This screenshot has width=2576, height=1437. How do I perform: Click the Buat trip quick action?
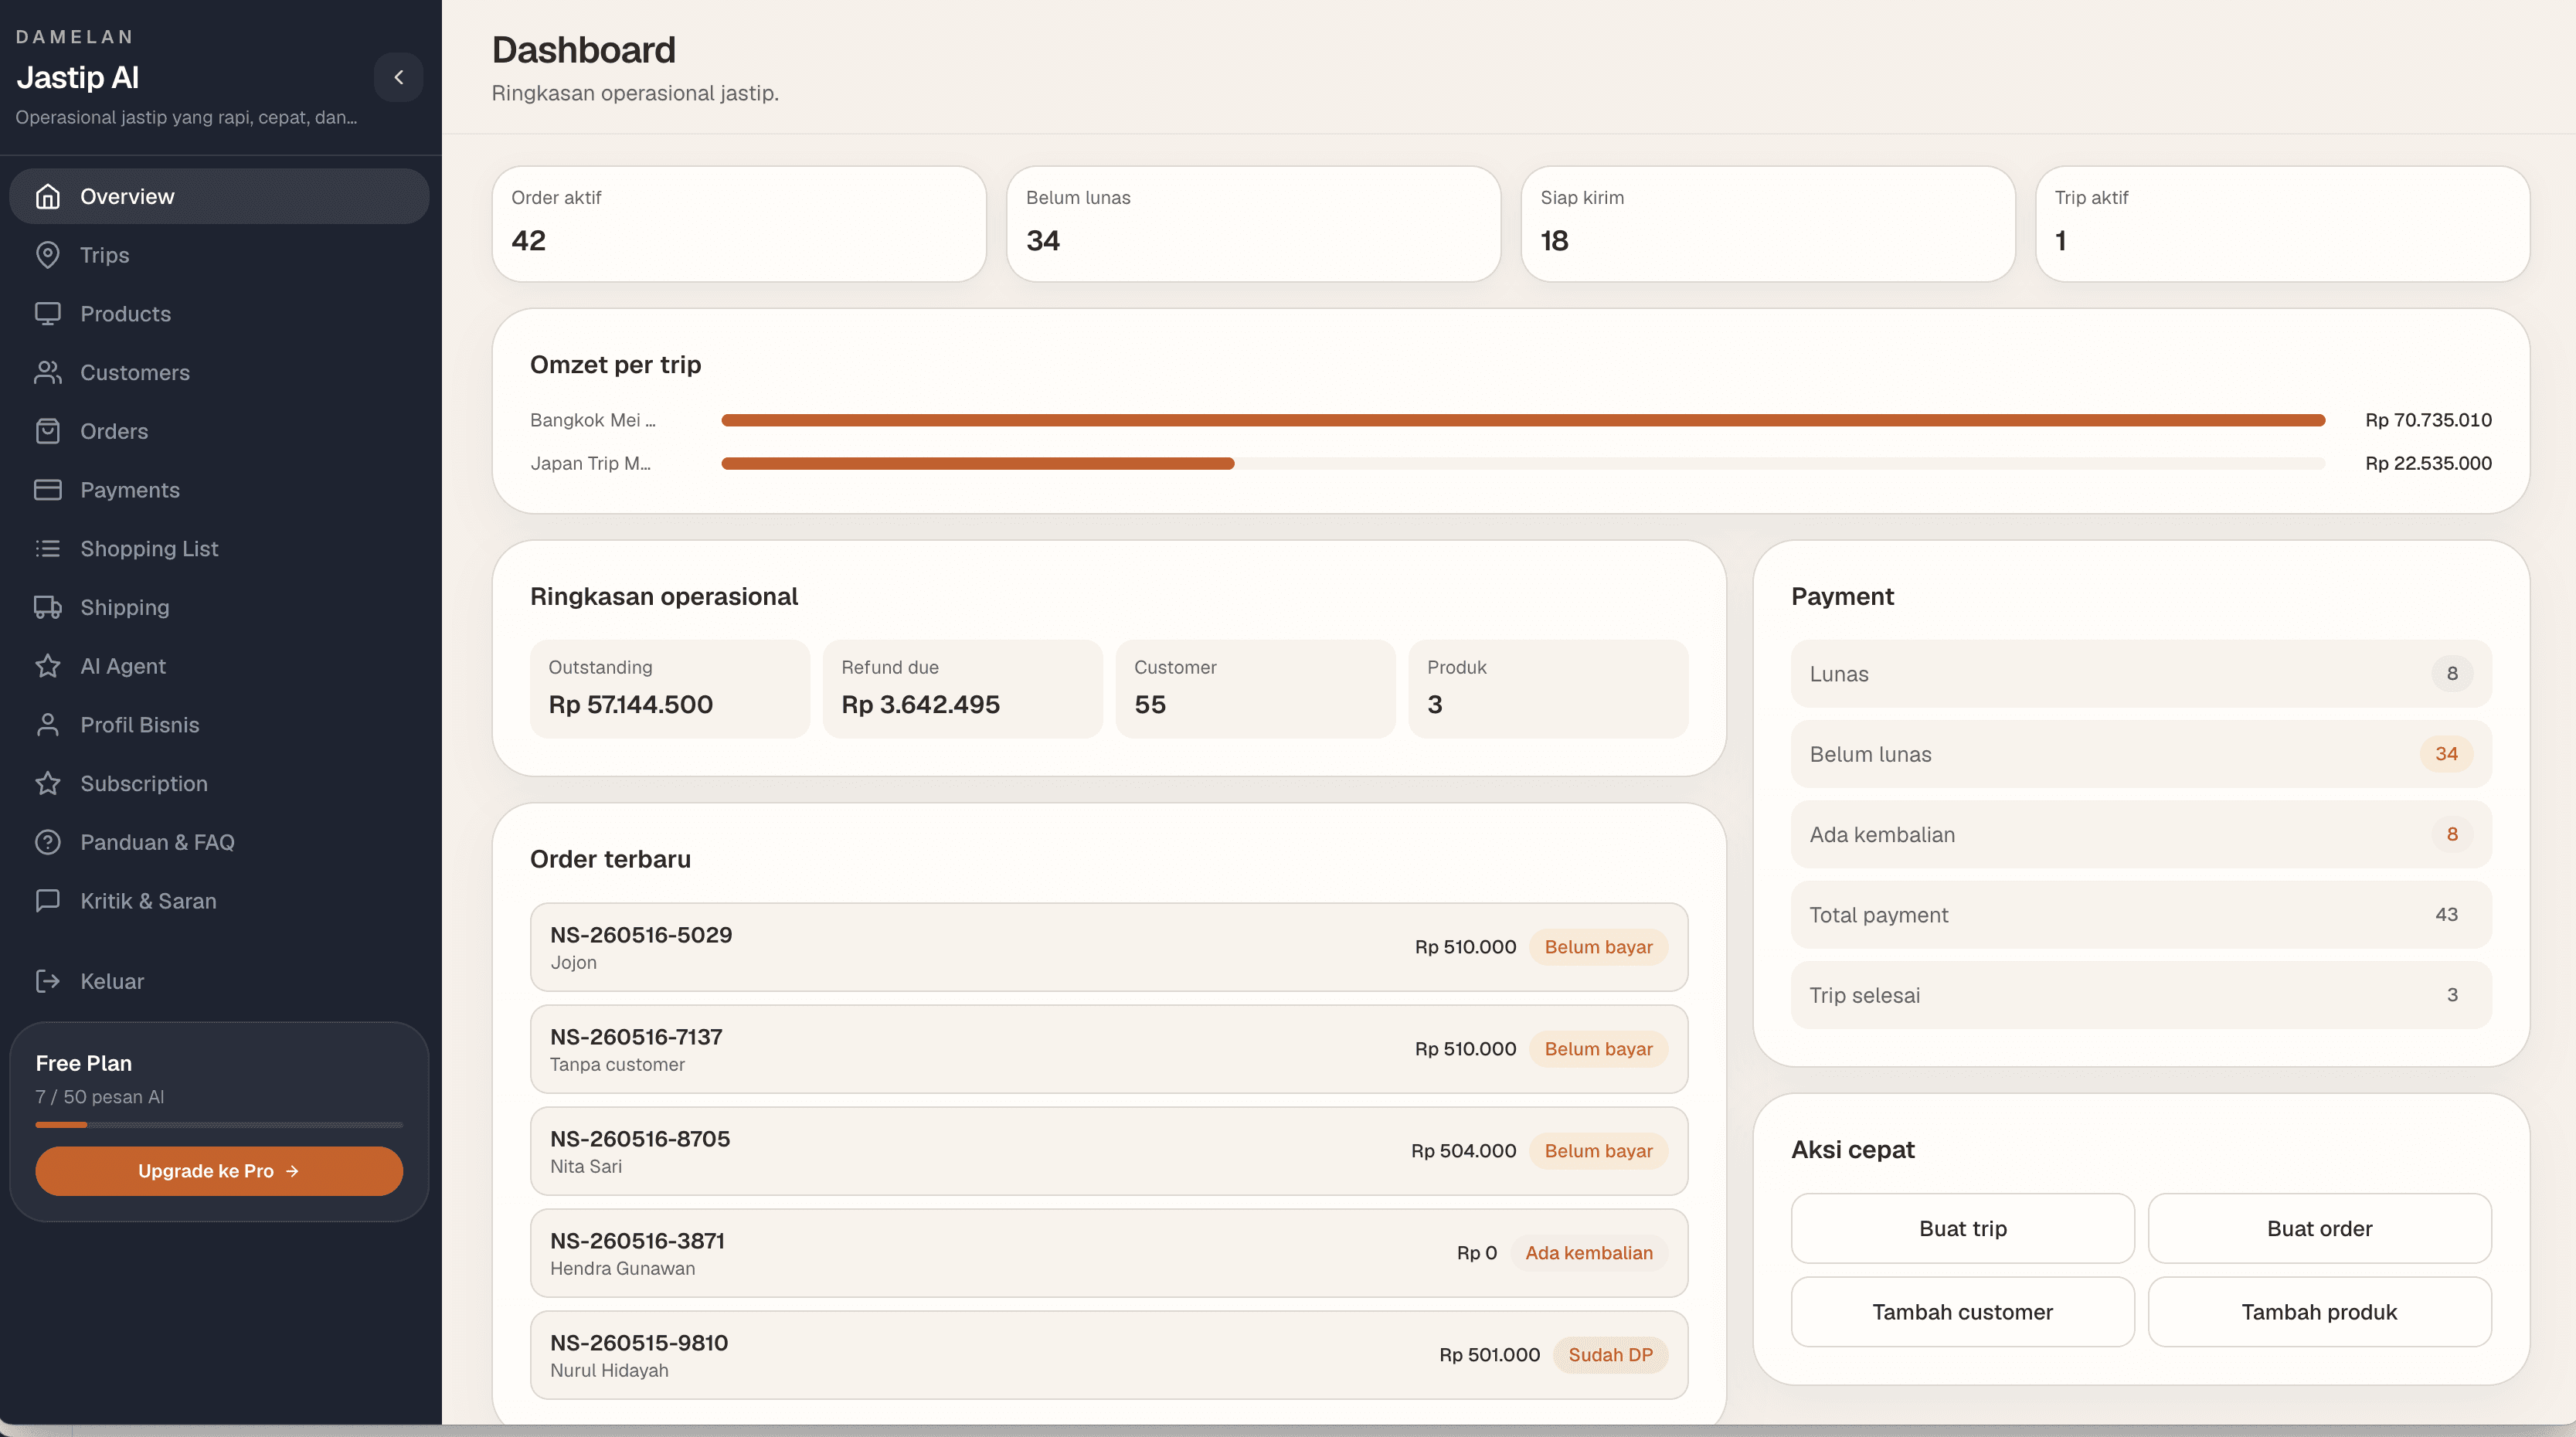click(1962, 1228)
